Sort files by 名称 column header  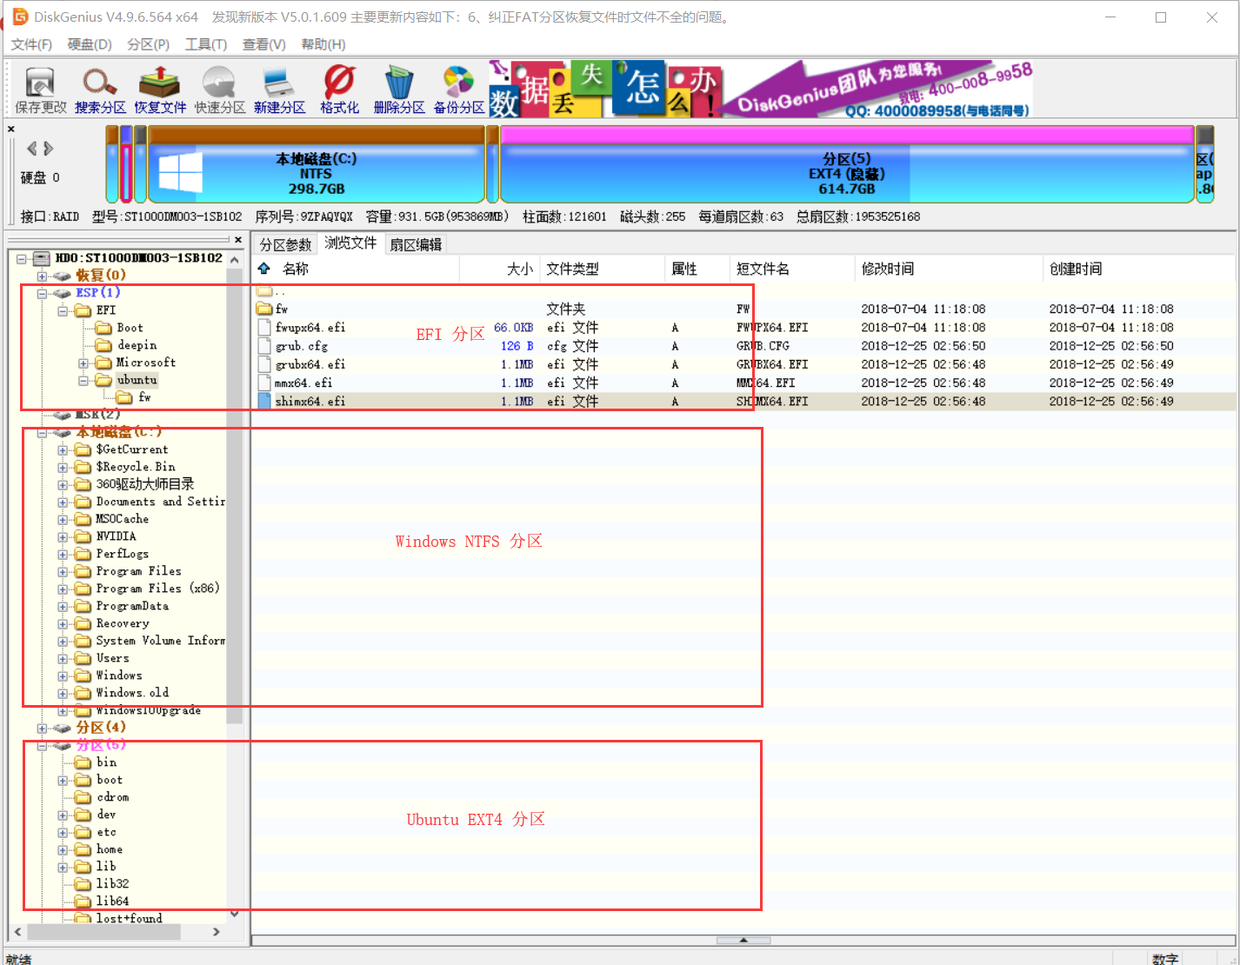(x=295, y=269)
